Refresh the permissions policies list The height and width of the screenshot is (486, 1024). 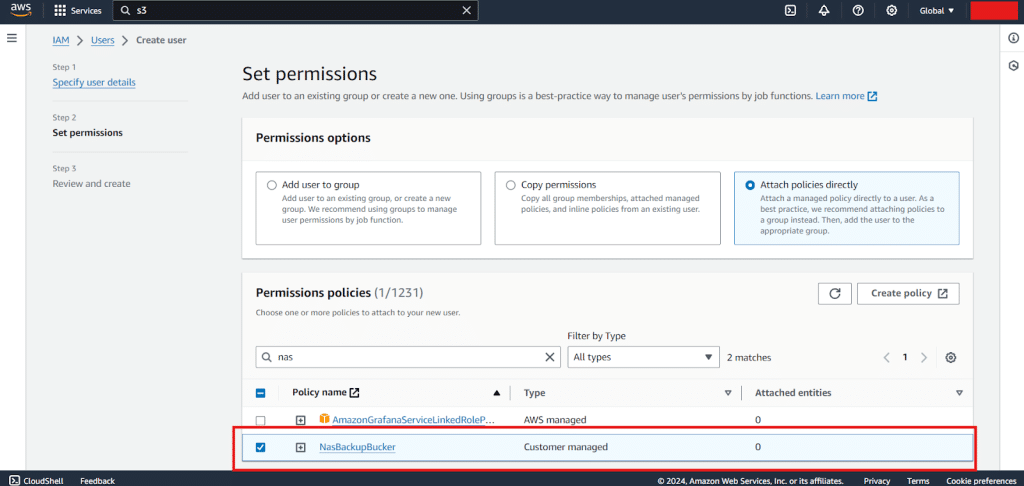[835, 293]
